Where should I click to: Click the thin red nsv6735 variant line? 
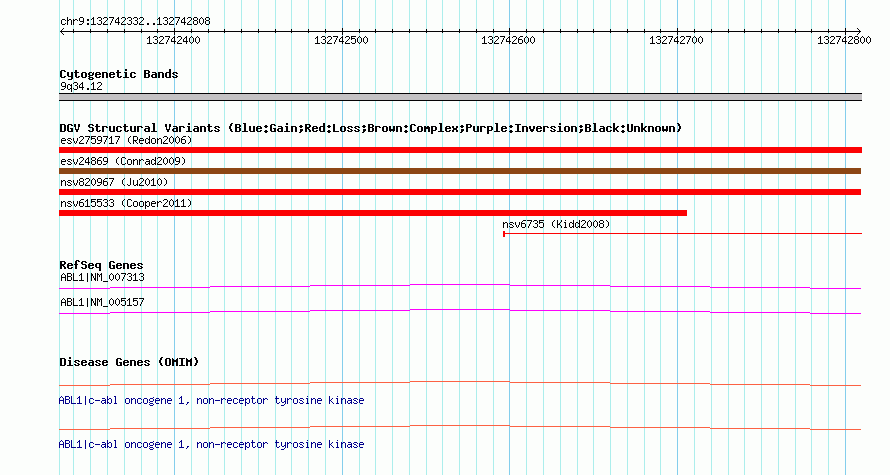click(x=682, y=234)
